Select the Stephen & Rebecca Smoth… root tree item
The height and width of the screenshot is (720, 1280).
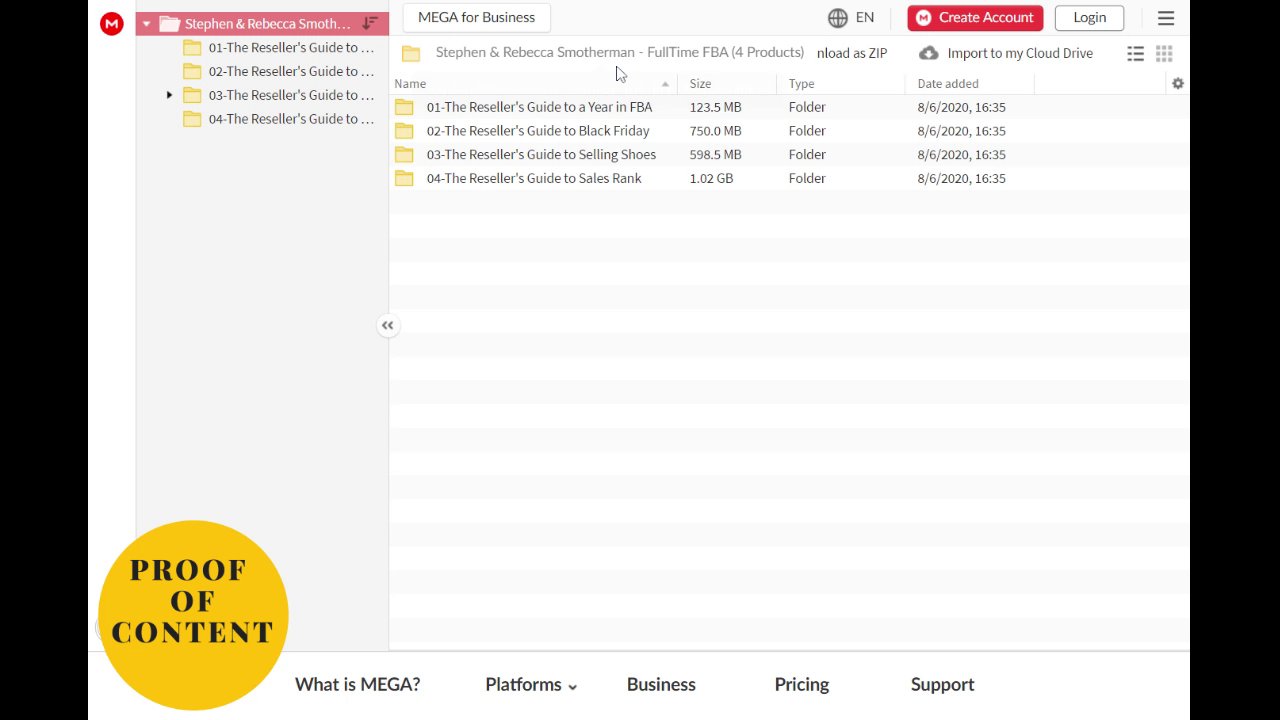click(267, 24)
